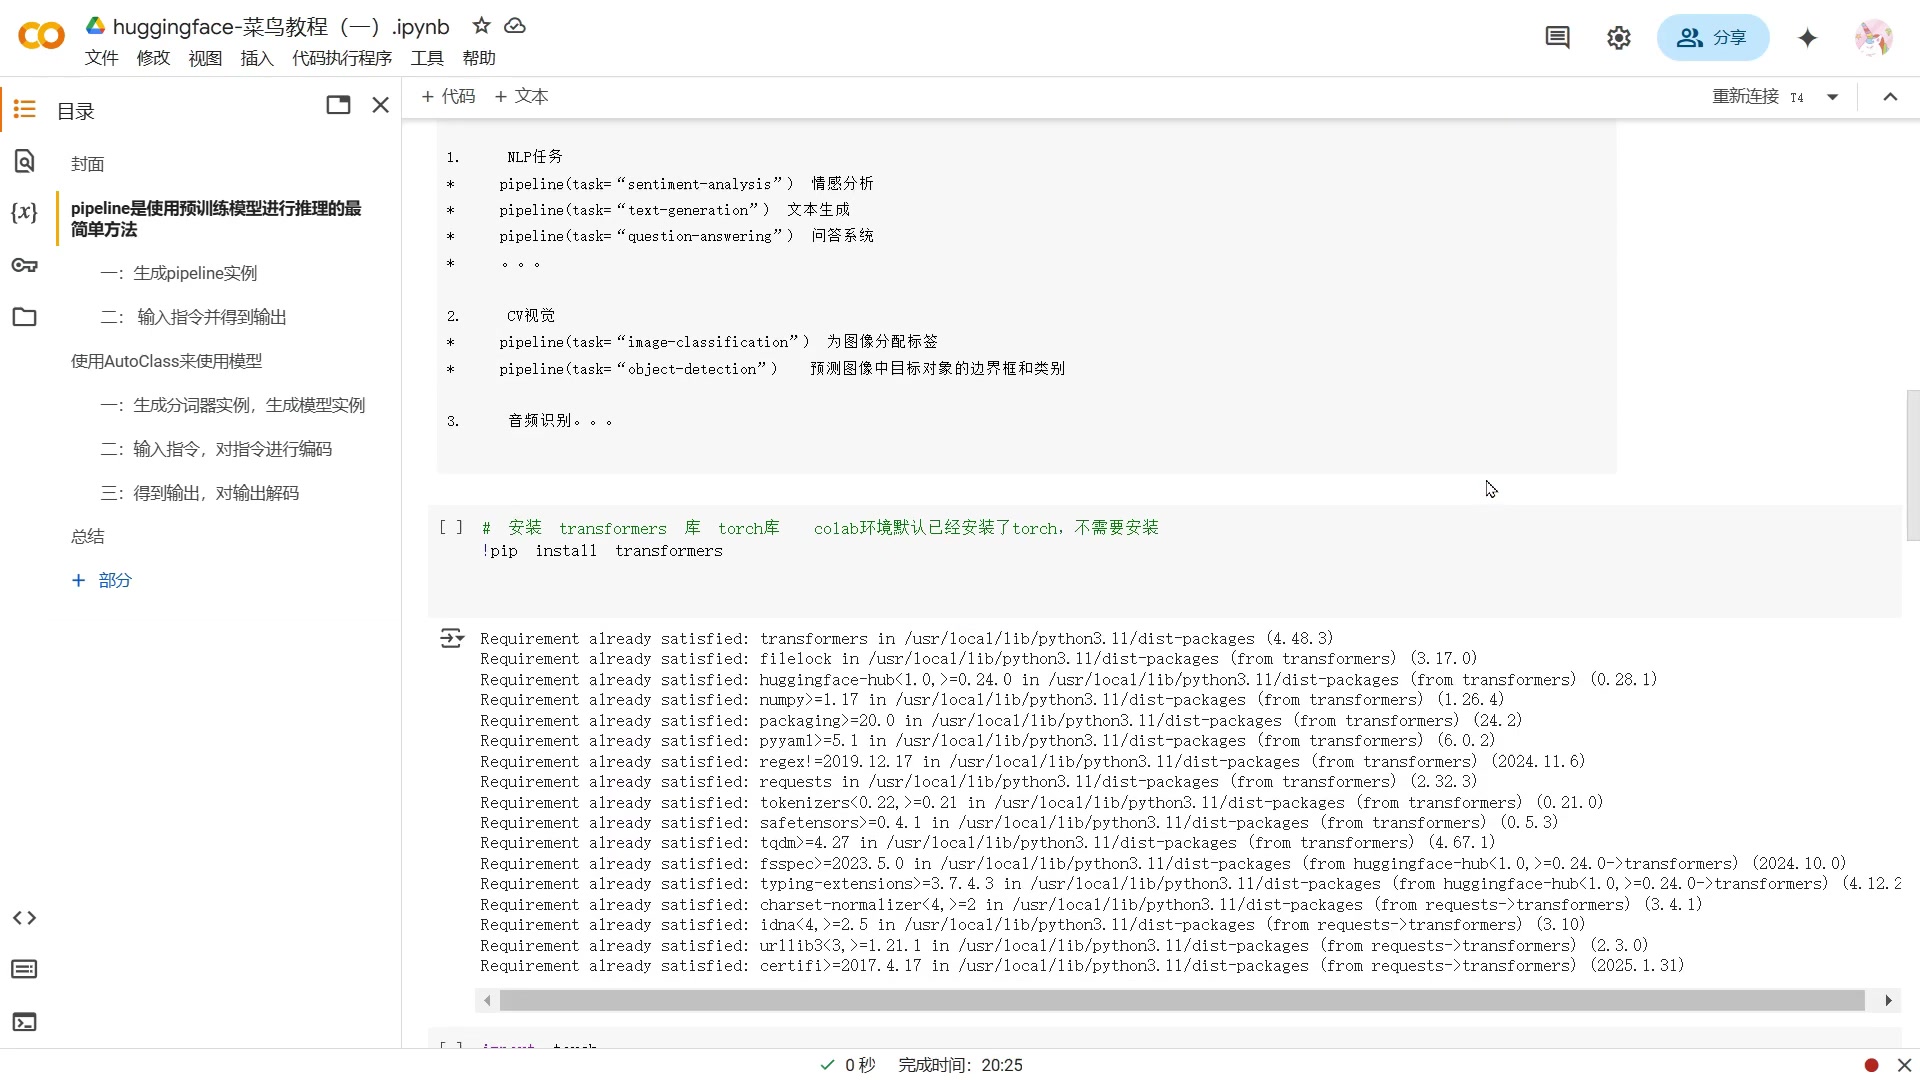
Task: Rename the notebook title huggingface-菜鸟教程
Action: pyautogui.click(x=281, y=27)
